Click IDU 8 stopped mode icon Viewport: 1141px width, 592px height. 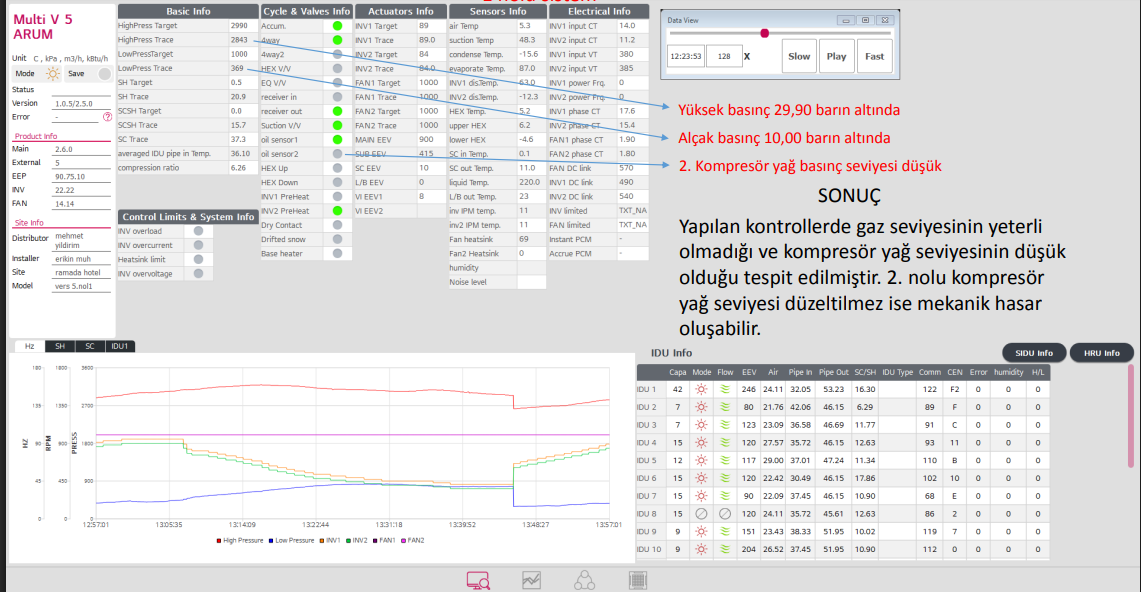tap(701, 514)
